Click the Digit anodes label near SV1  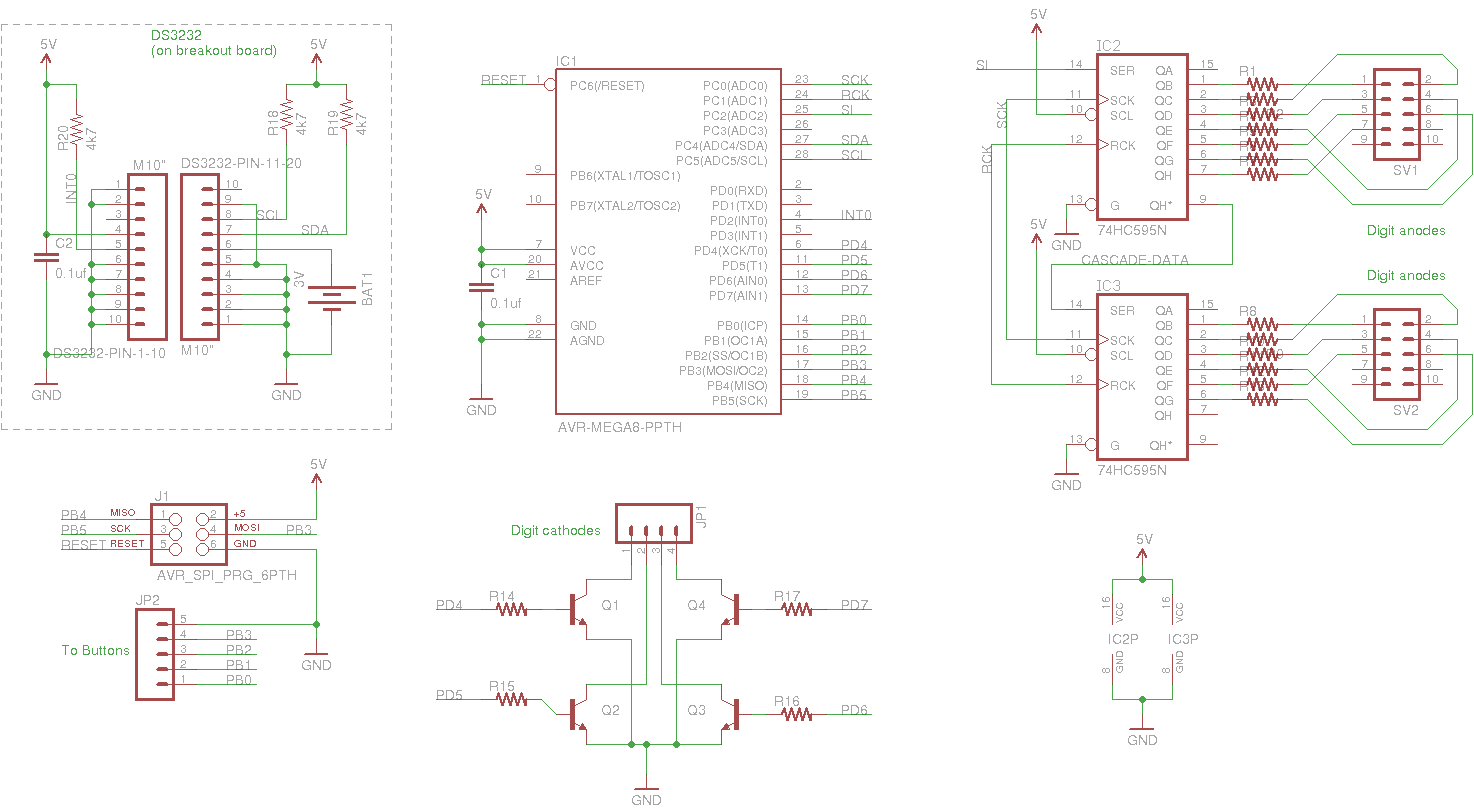point(1405,230)
